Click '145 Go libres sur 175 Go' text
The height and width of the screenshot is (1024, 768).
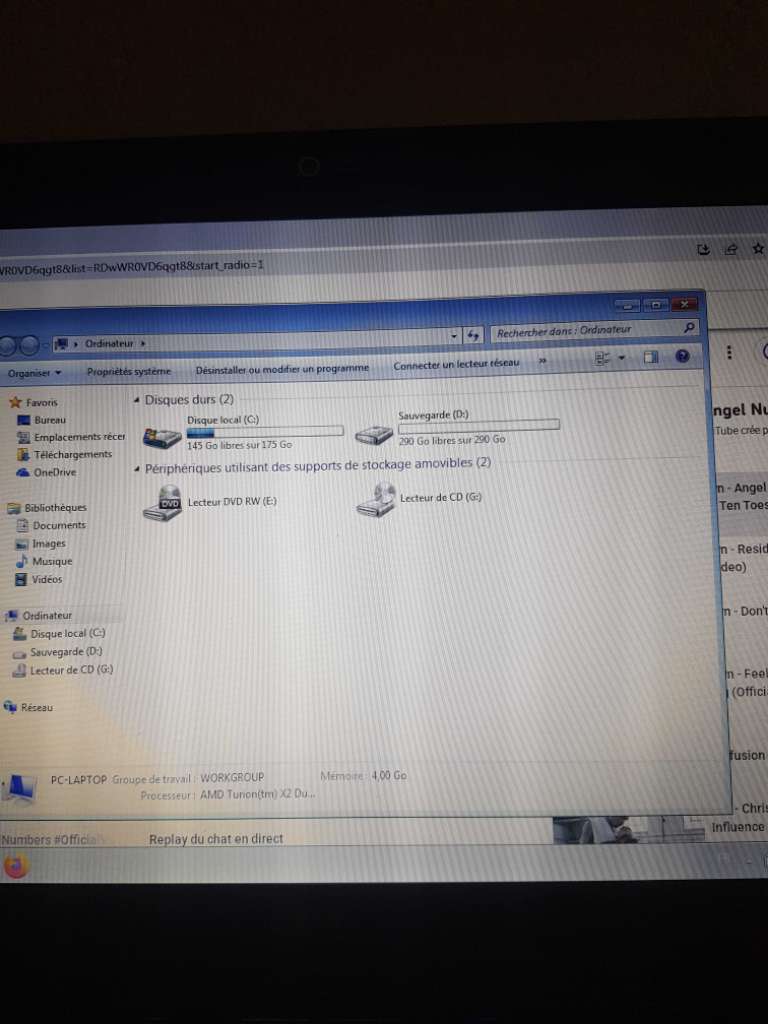(x=239, y=445)
